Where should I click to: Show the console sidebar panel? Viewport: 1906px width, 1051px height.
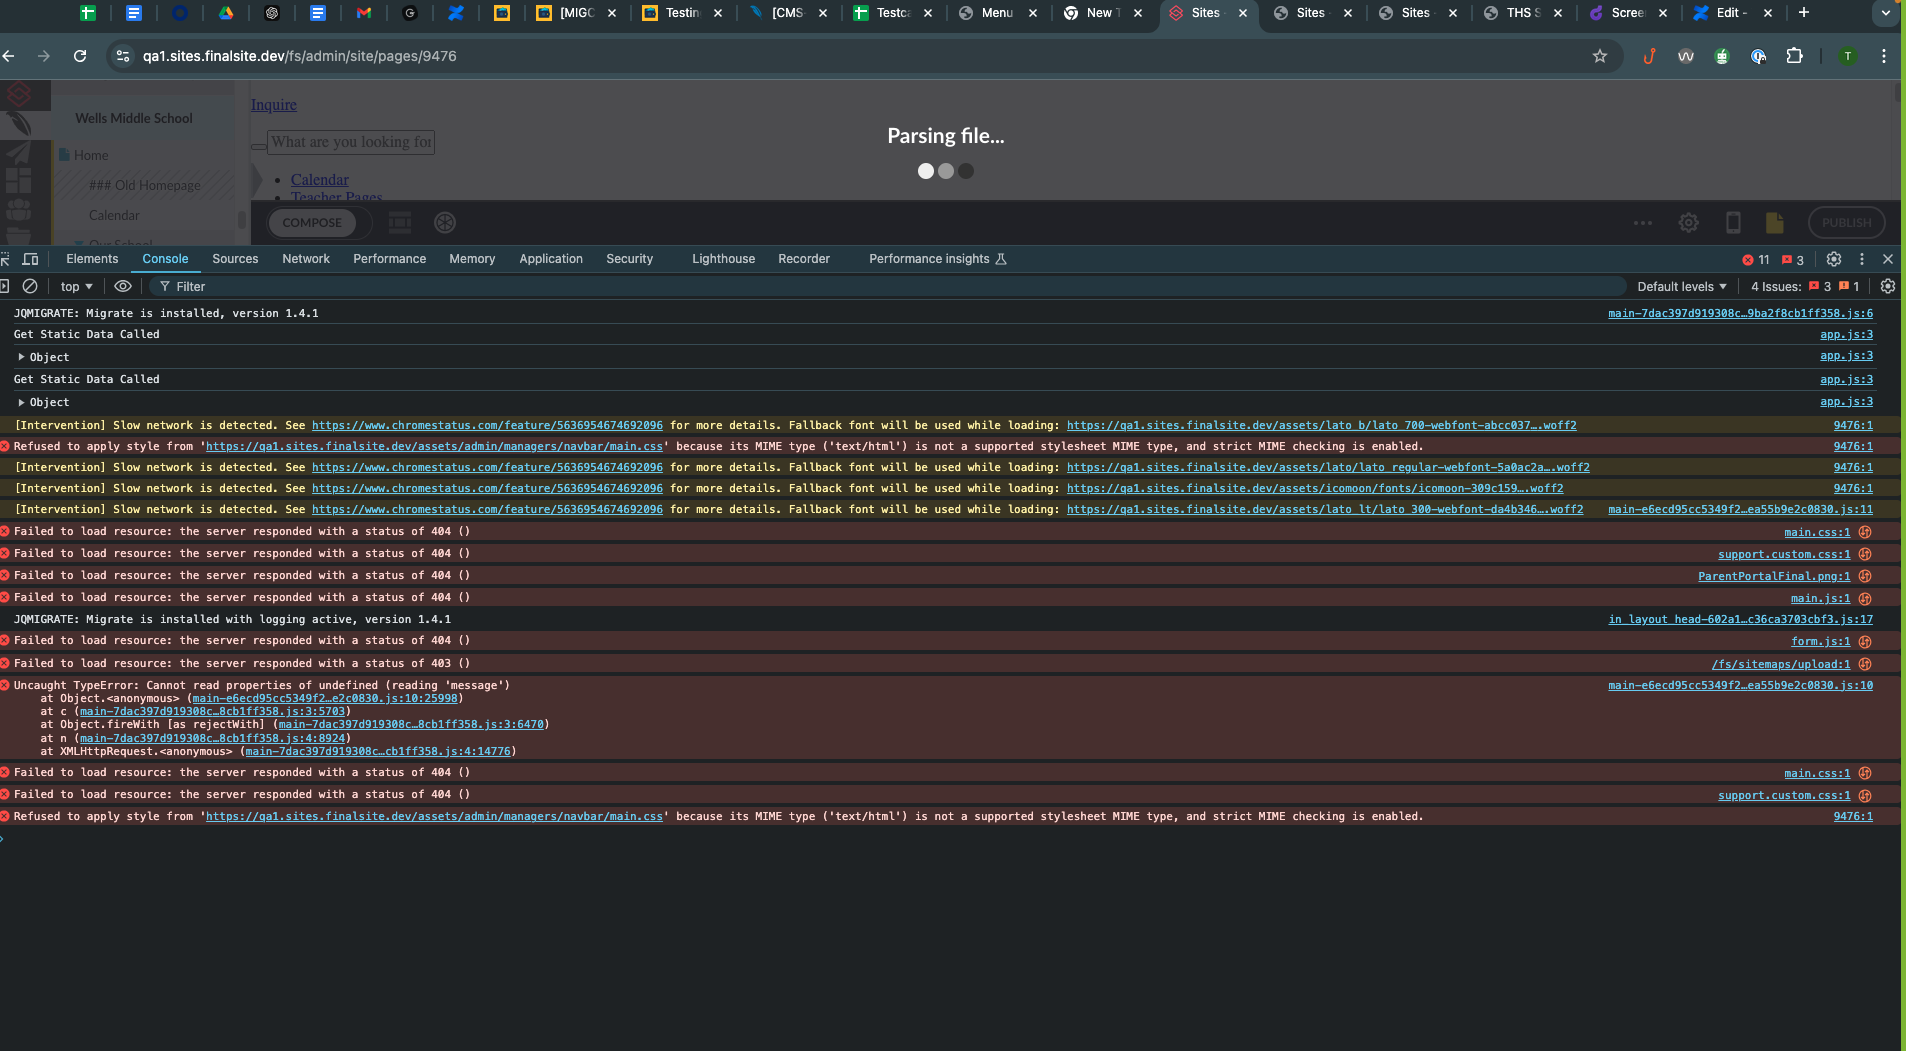pyautogui.click(x=5, y=286)
